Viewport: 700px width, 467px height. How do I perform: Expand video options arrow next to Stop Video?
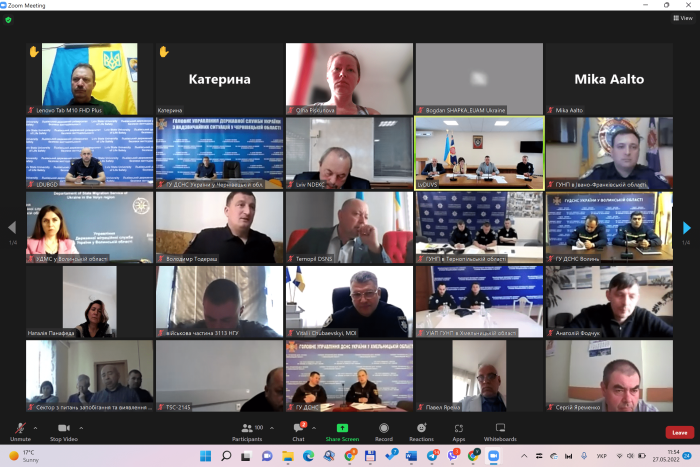coord(80,427)
